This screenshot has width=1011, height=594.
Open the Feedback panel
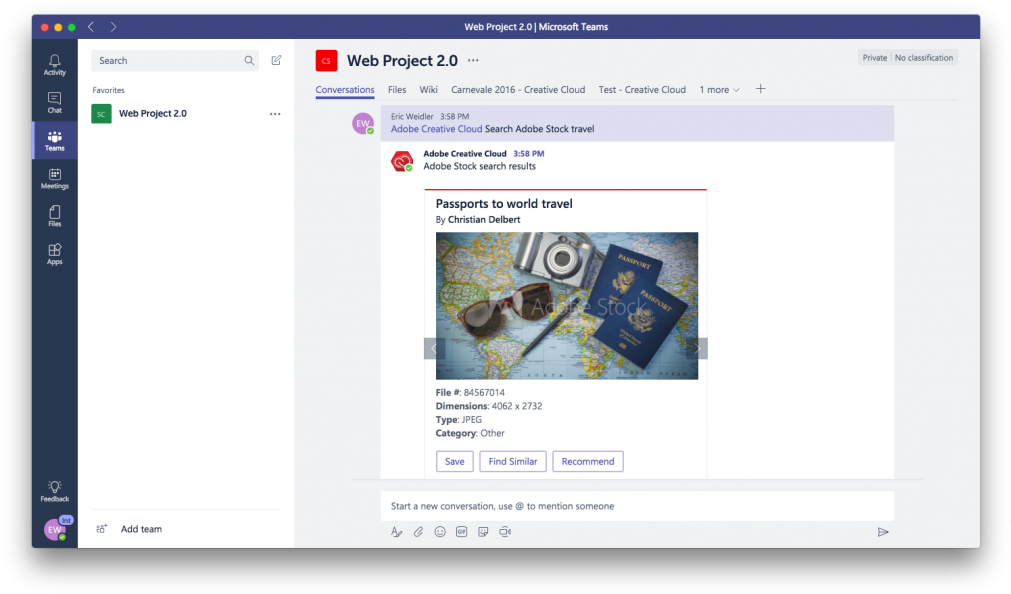[x=54, y=490]
